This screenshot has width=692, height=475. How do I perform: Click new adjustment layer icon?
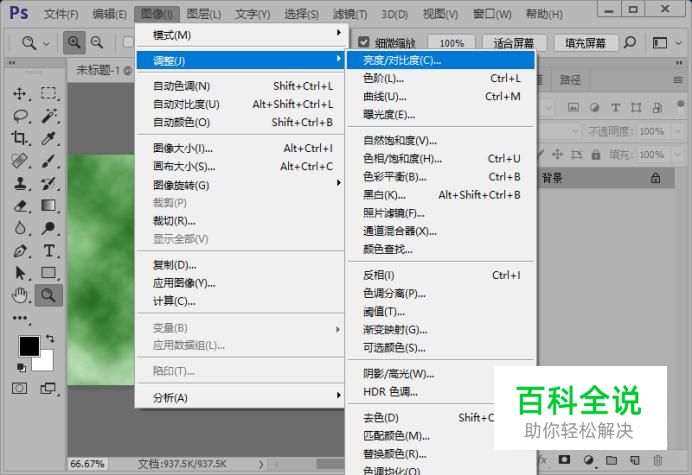click(x=588, y=460)
